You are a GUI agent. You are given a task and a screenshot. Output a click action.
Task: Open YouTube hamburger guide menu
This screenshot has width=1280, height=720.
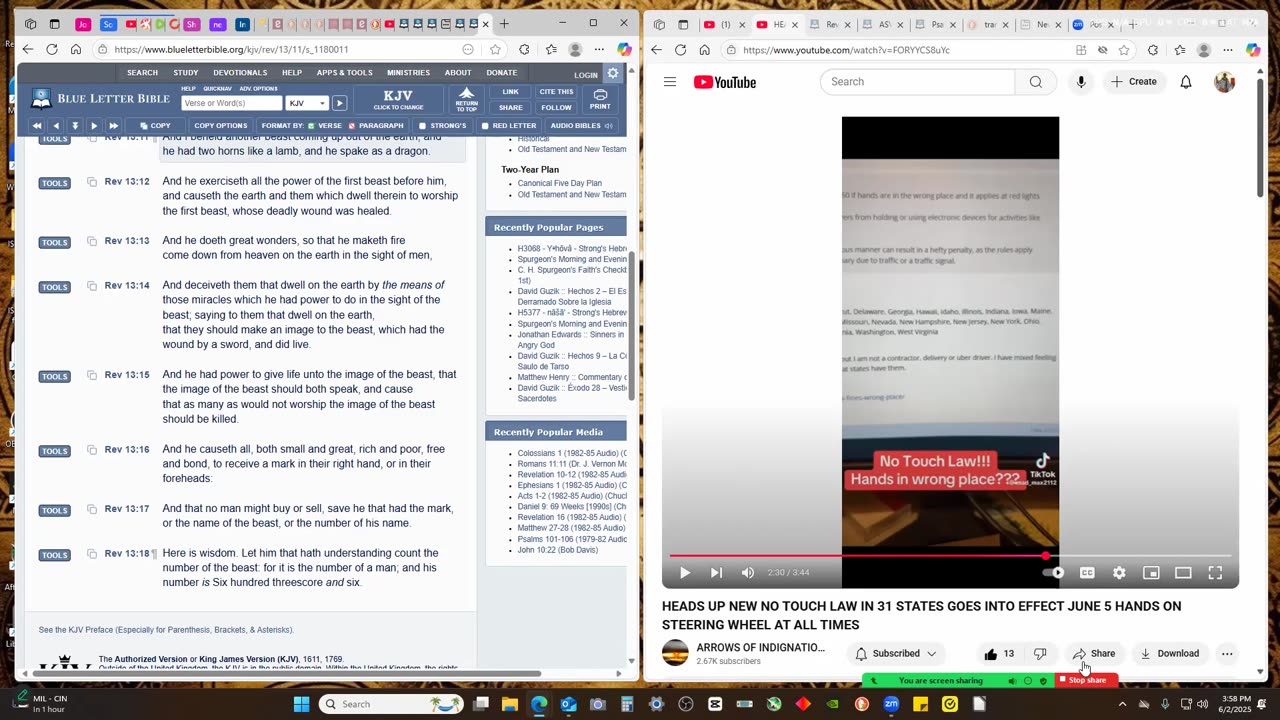point(670,82)
